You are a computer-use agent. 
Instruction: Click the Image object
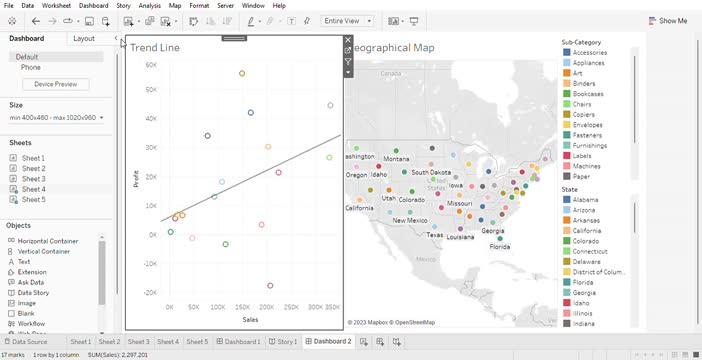point(26,303)
